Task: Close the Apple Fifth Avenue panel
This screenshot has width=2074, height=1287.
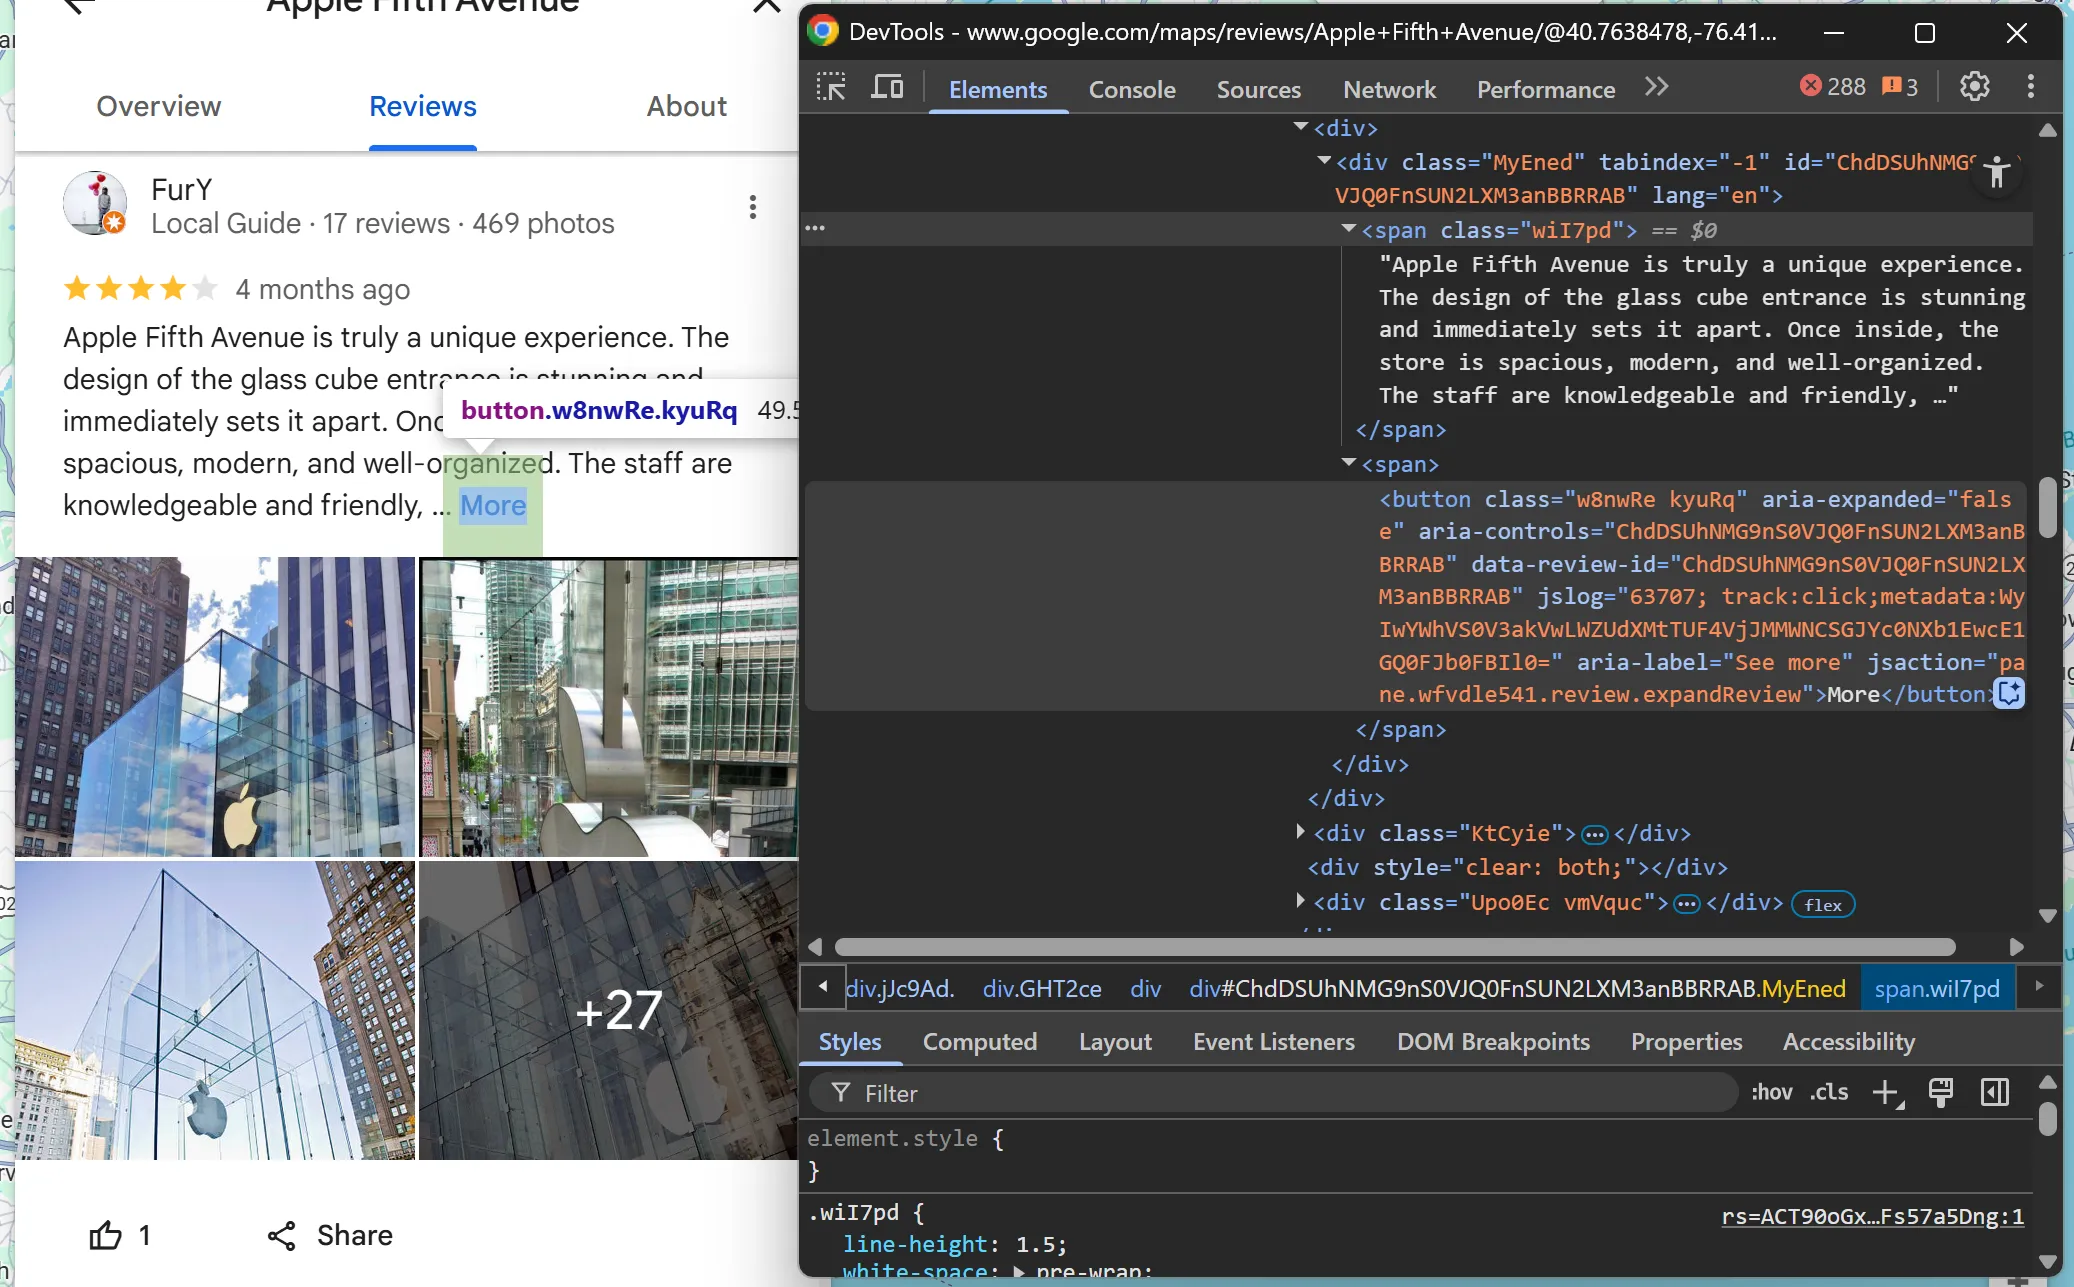Action: click(766, 7)
